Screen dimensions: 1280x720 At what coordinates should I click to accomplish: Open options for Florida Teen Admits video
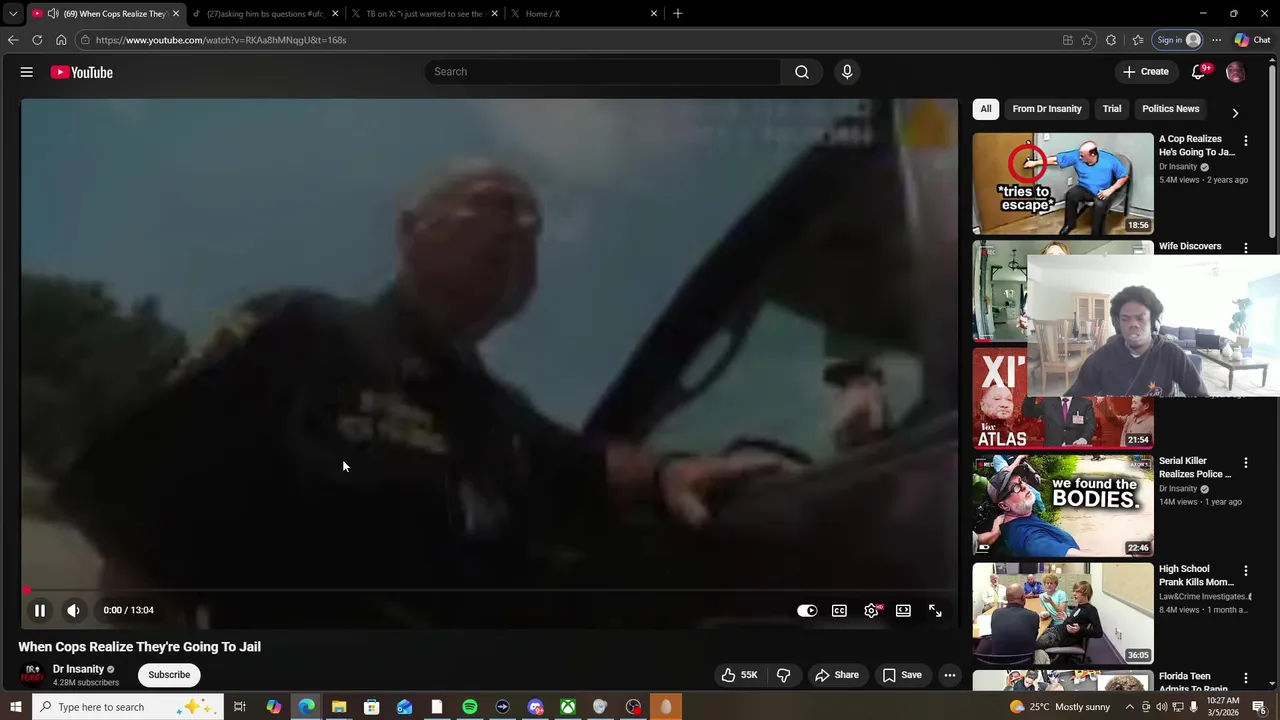pos(1245,679)
